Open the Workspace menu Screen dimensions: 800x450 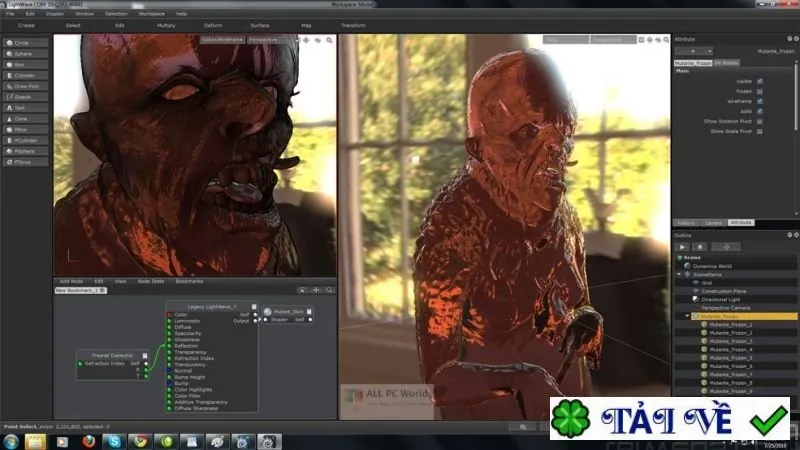pos(152,14)
